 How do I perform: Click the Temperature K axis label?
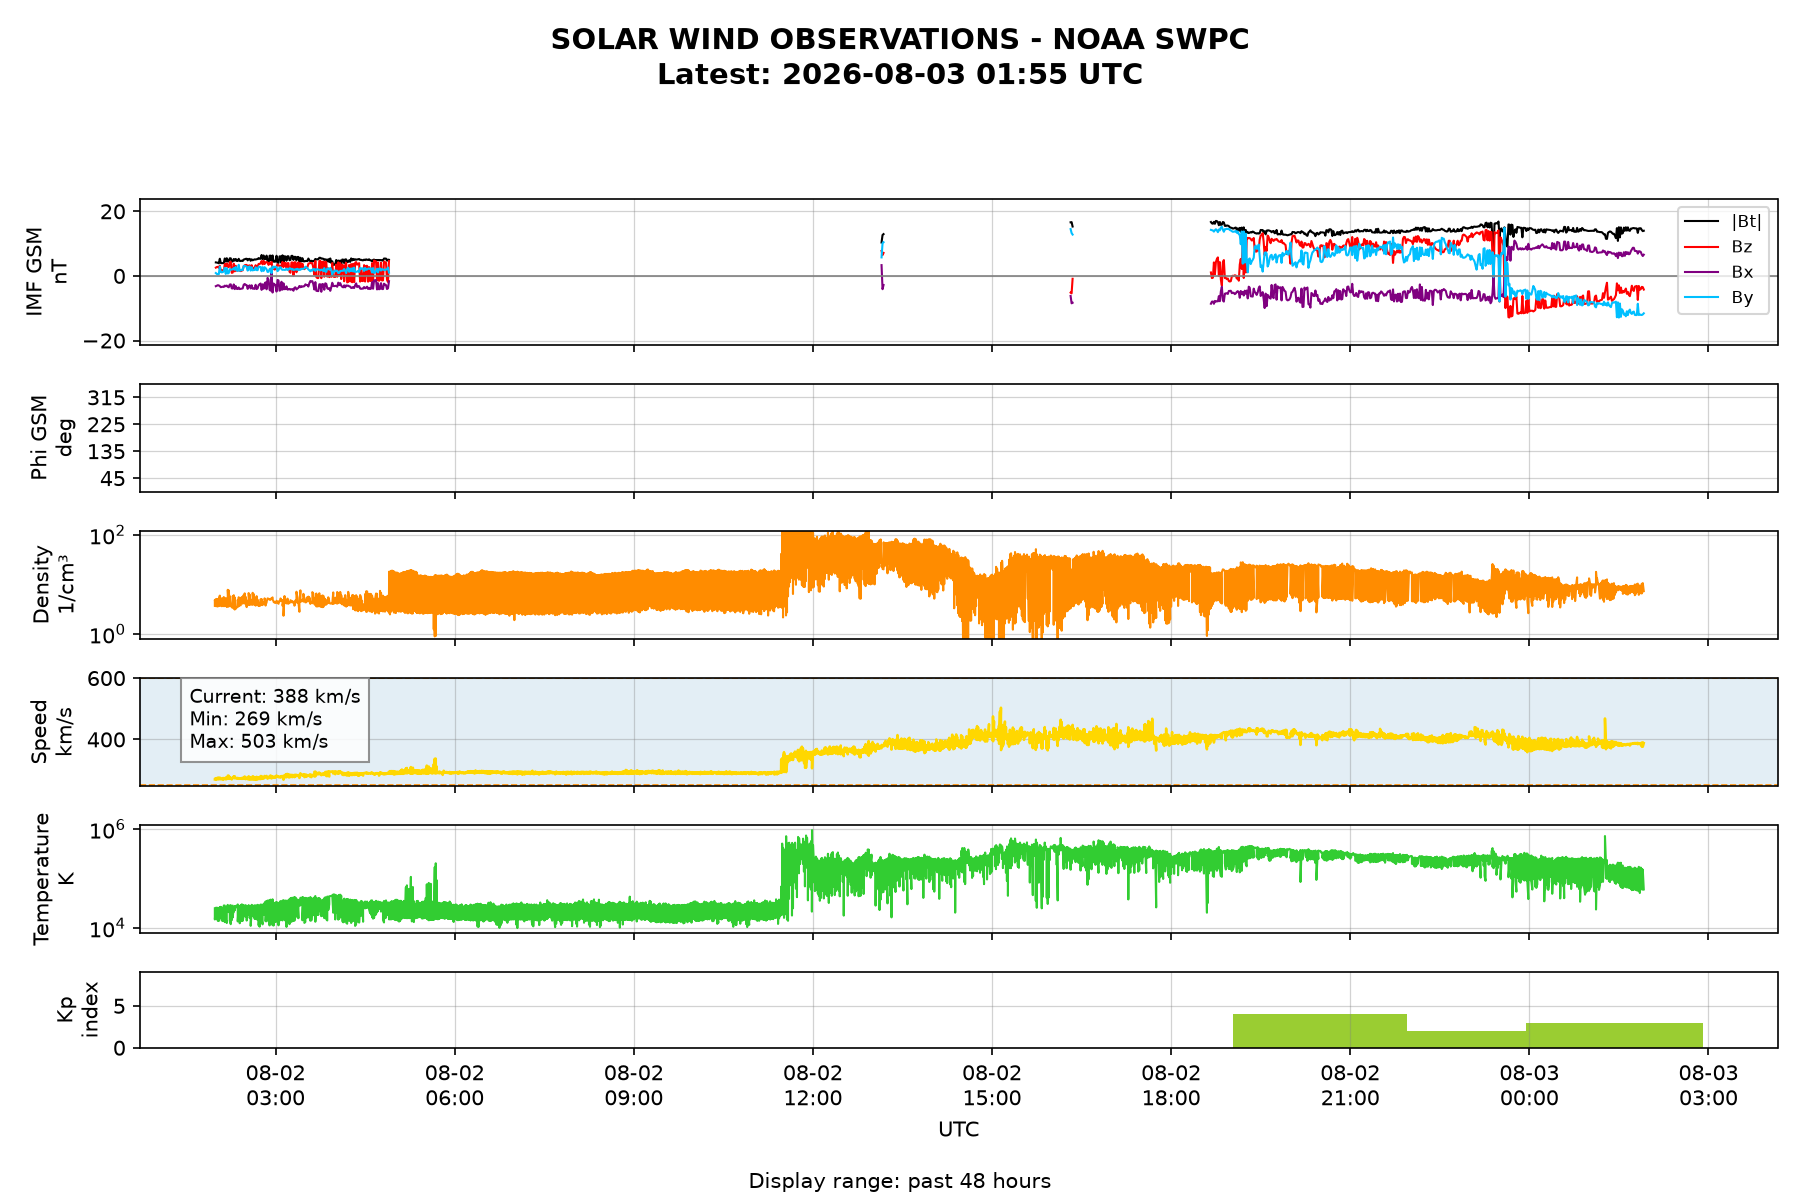point(54,879)
